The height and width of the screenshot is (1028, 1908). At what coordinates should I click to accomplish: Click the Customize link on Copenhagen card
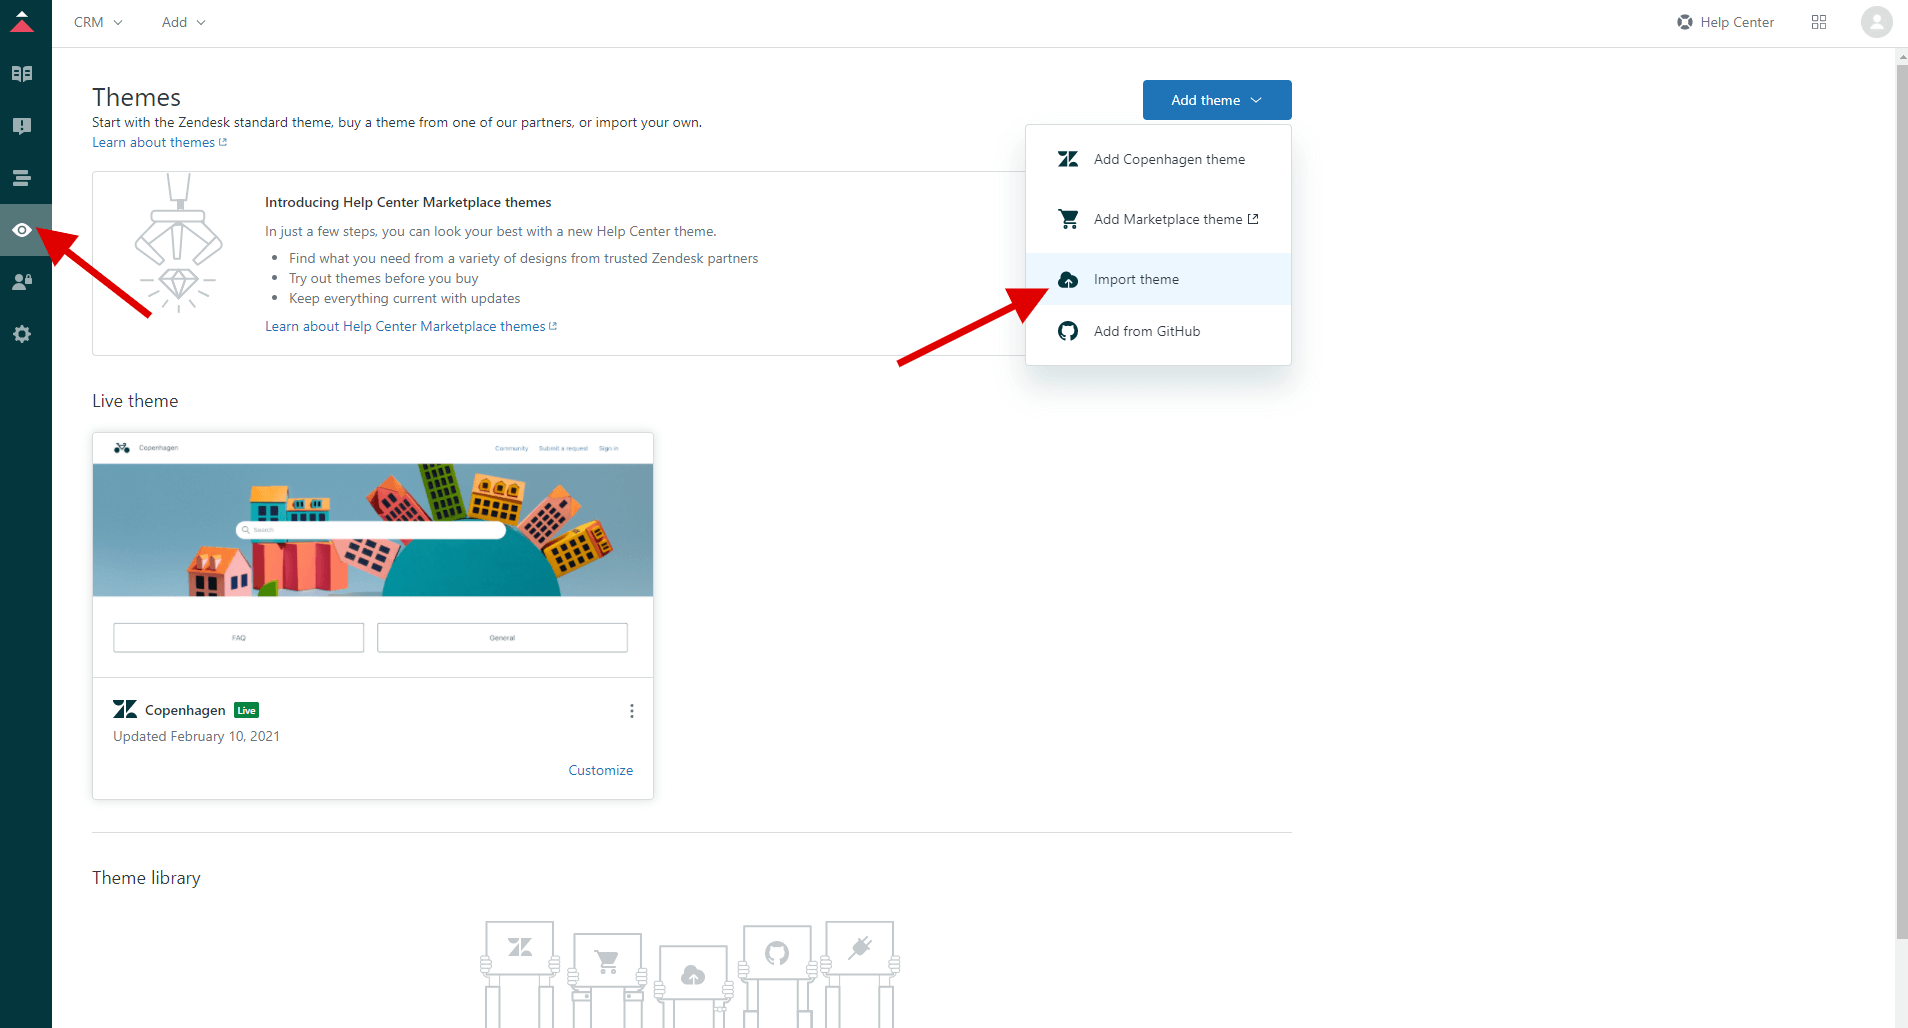point(600,770)
